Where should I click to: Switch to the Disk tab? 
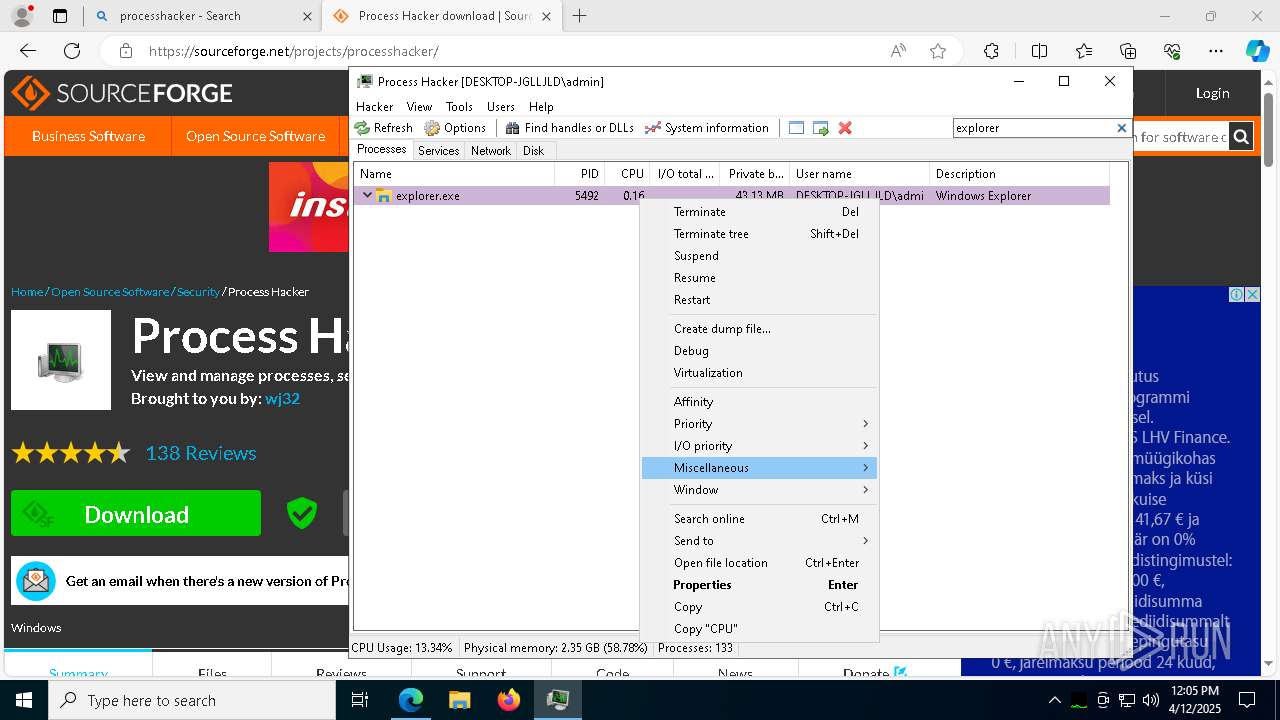(533, 151)
